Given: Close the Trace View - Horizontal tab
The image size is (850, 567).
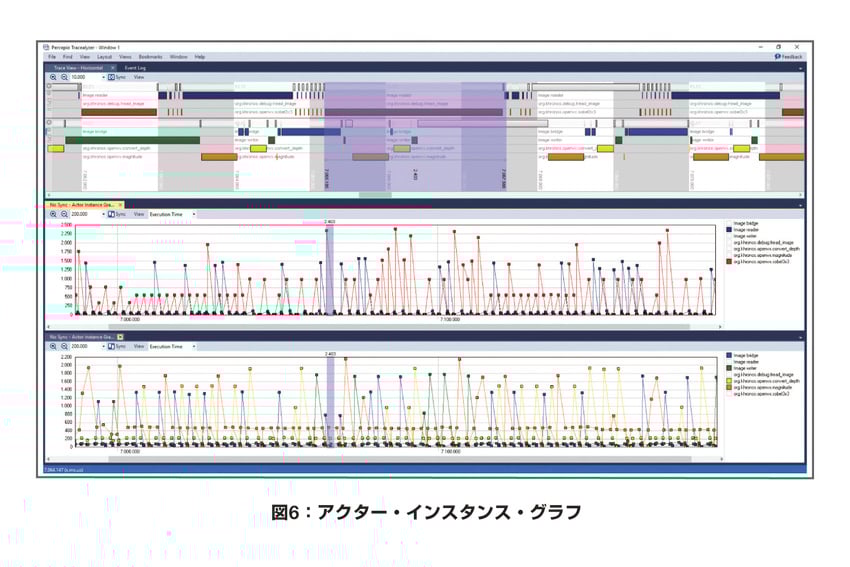Looking at the screenshot, I should 113,67.
